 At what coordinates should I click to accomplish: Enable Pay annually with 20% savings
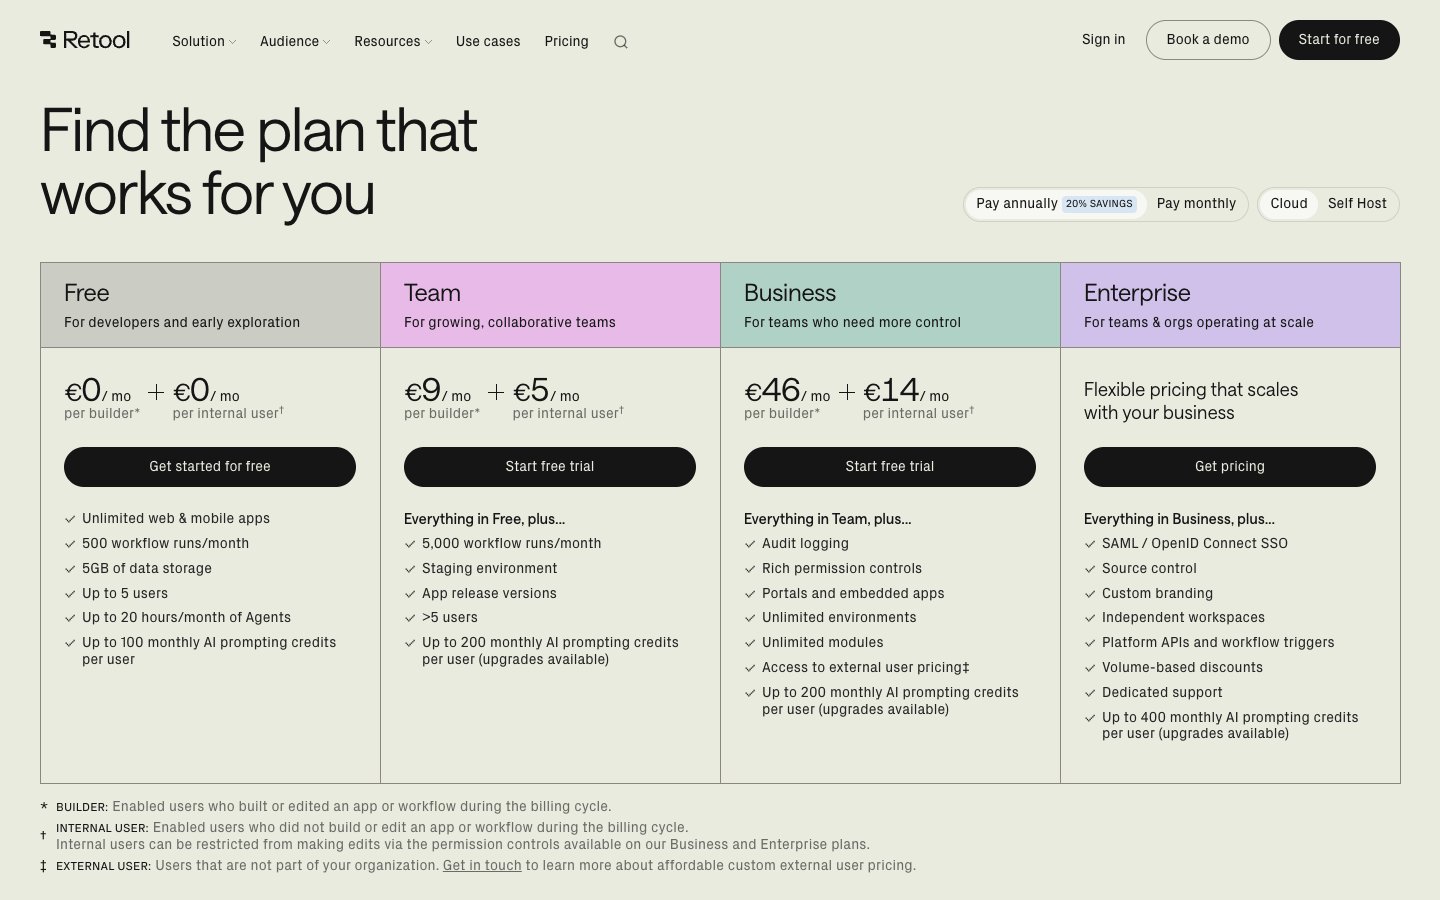pos(1017,203)
